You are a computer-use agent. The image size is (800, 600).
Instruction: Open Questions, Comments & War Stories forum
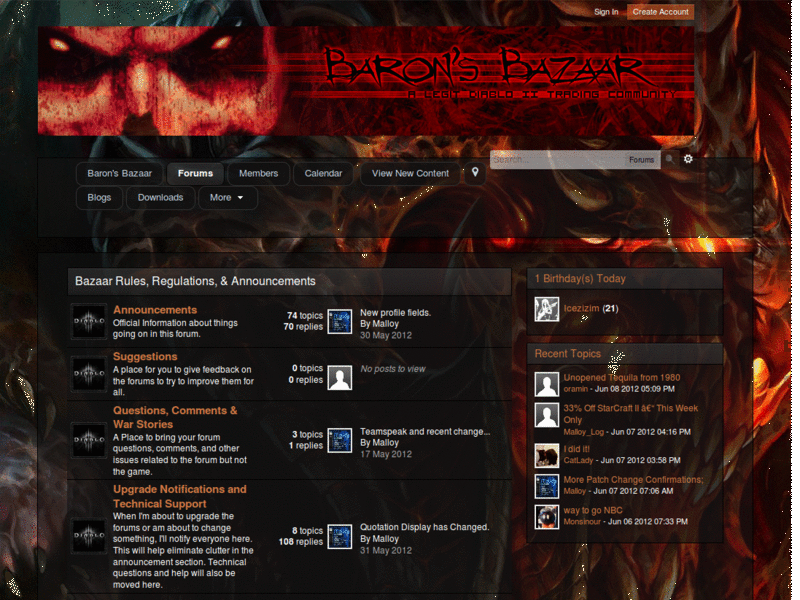[x=175, y=417]
